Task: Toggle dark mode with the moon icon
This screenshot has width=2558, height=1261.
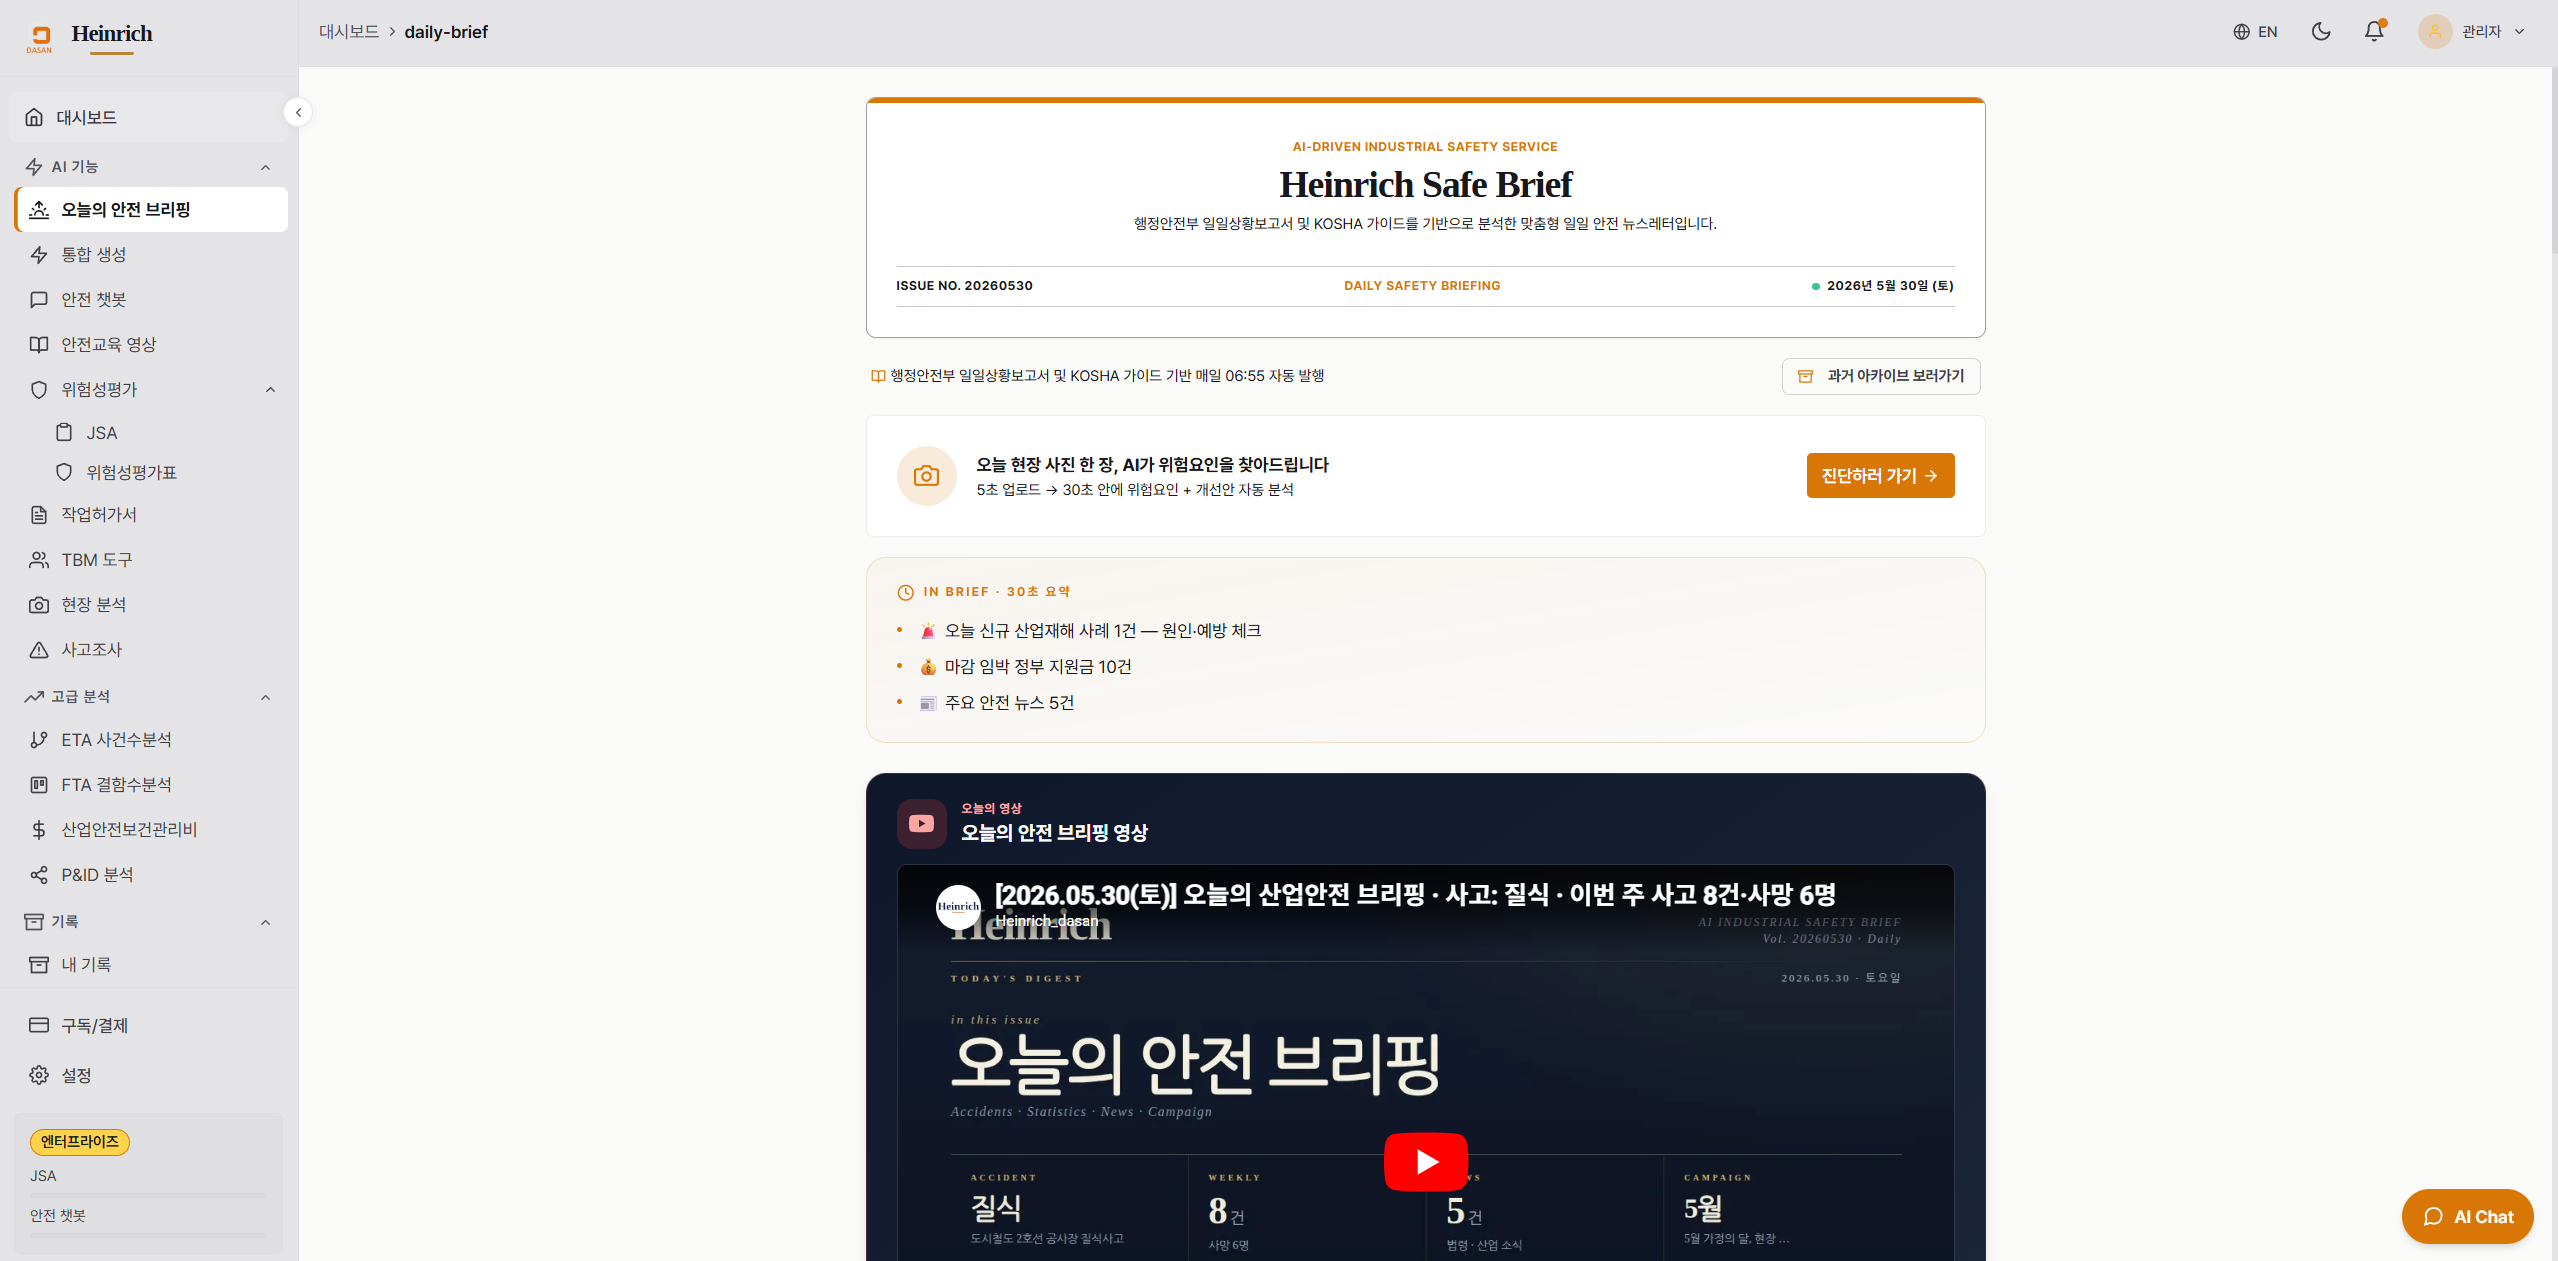Action: (2321, 31)
